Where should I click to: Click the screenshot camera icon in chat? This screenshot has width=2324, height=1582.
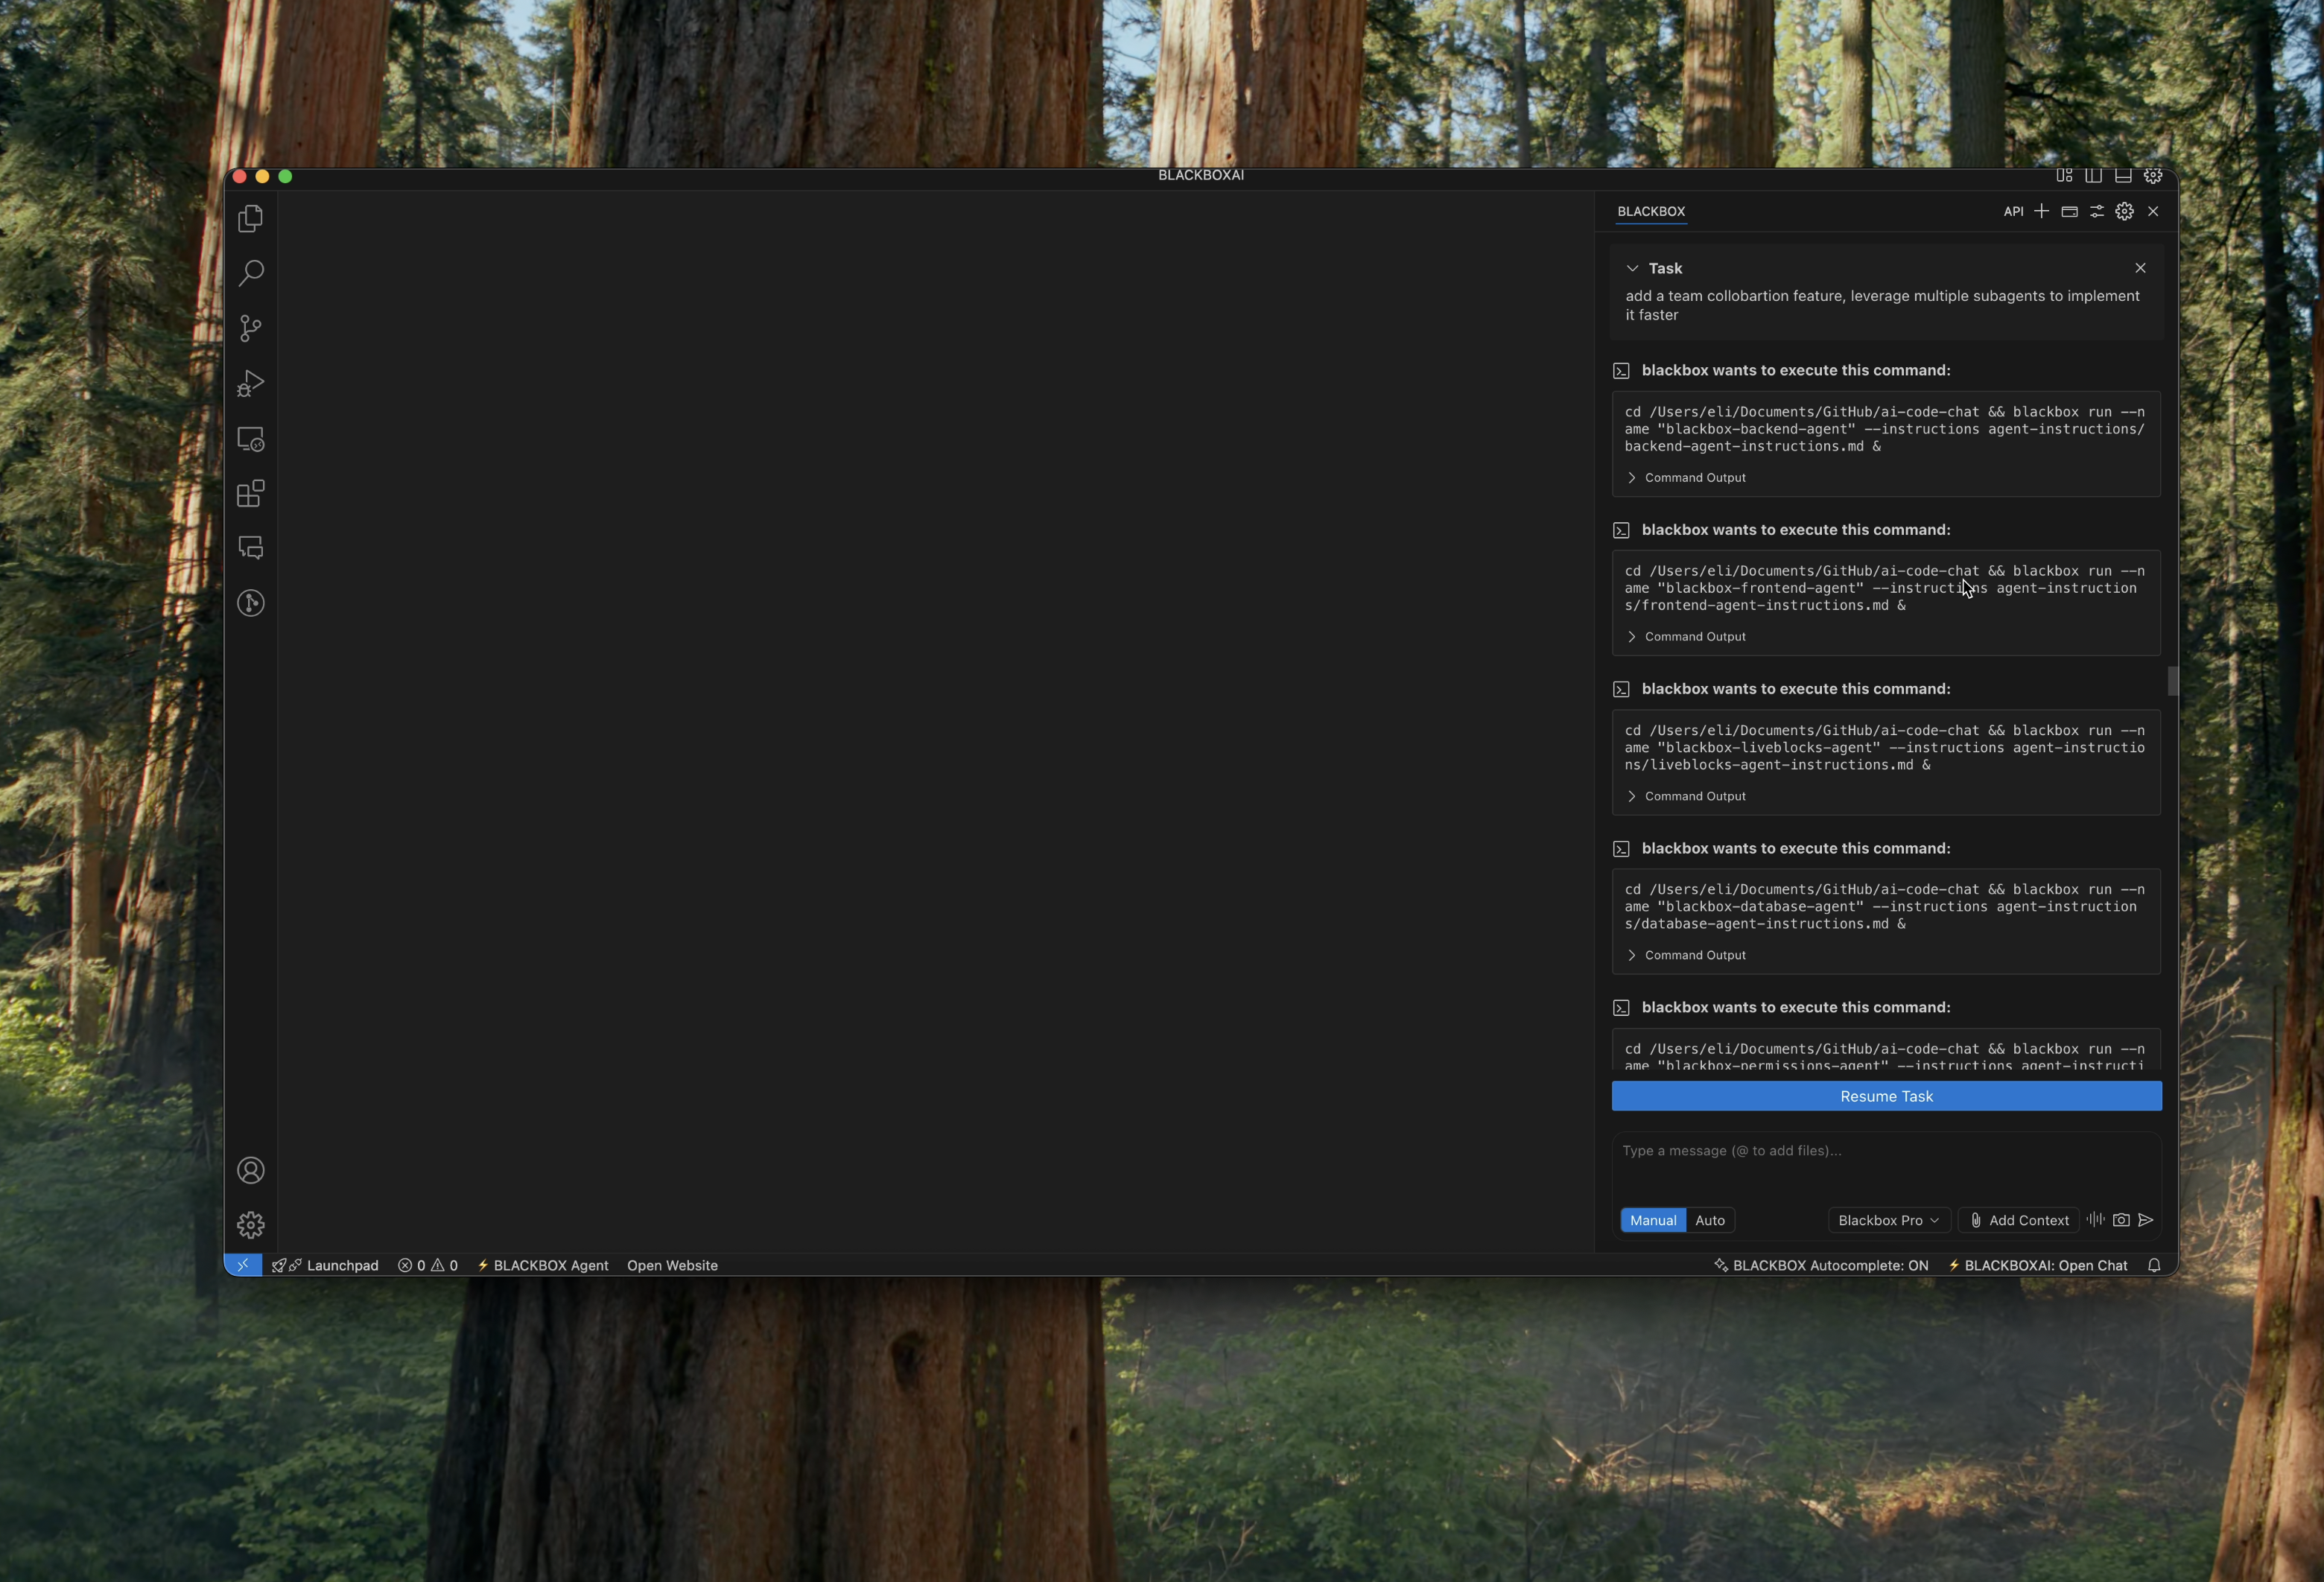tap(2121, 1219)
